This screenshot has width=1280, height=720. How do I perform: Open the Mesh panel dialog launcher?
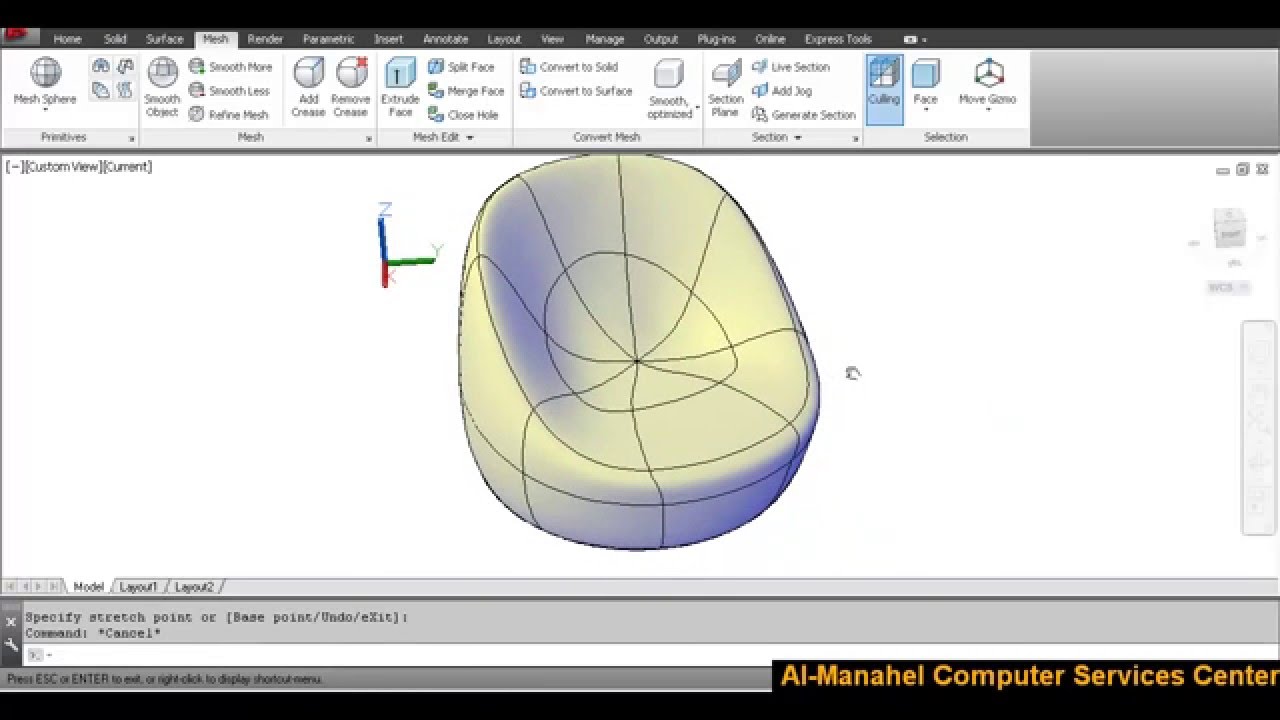tap(369, 138)
